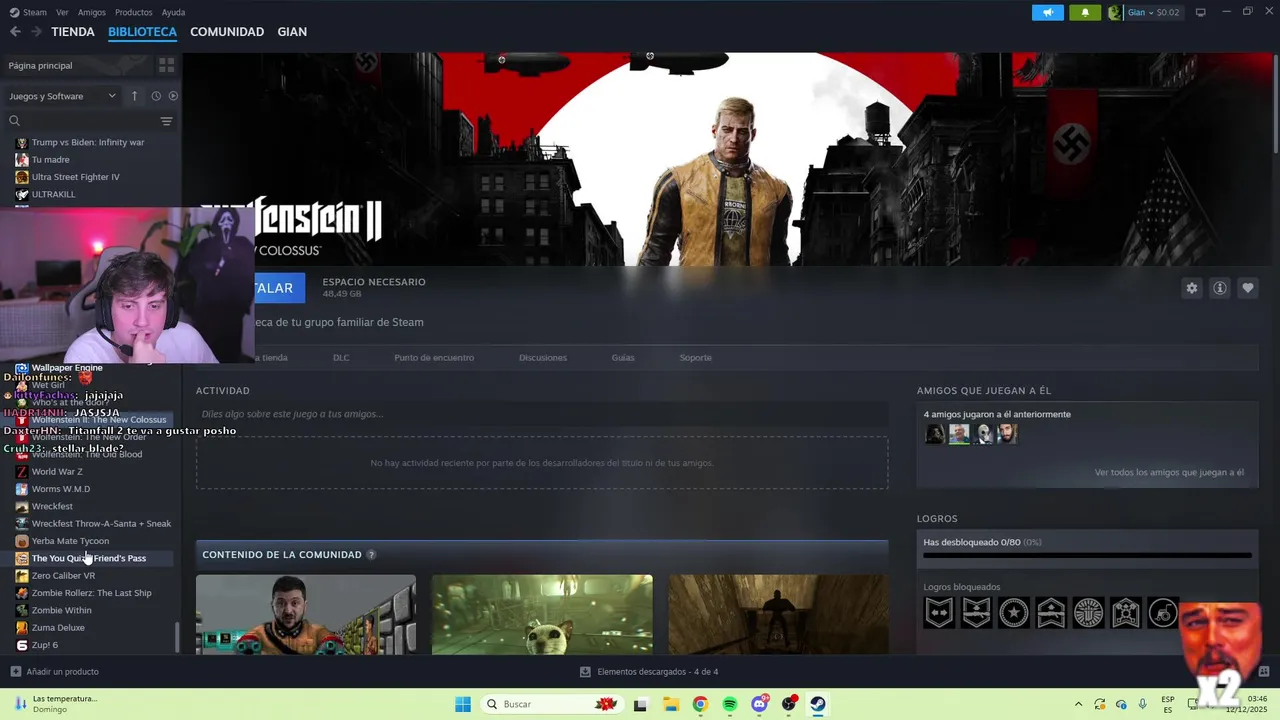Open the Steam announcements megaphone button
The image size is (1280, 720).
[x=1048, y=12]
